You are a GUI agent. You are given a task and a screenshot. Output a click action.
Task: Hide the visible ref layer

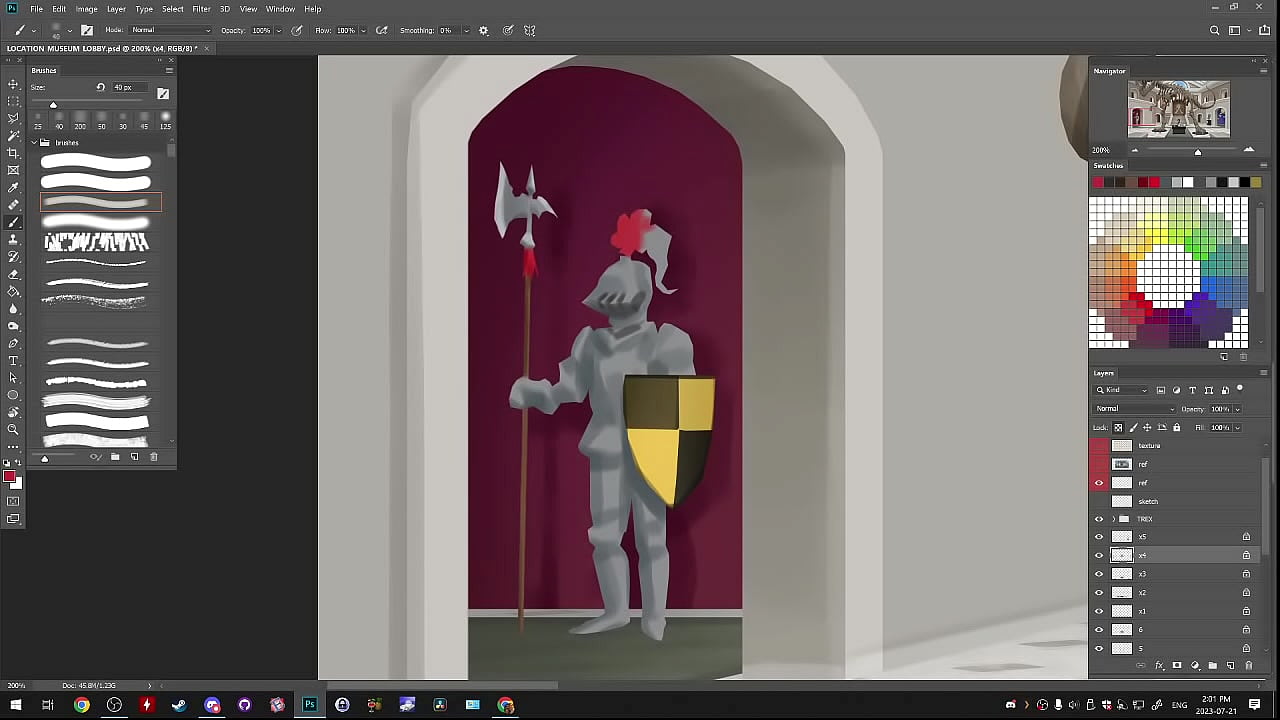[x=1099, y=483]
